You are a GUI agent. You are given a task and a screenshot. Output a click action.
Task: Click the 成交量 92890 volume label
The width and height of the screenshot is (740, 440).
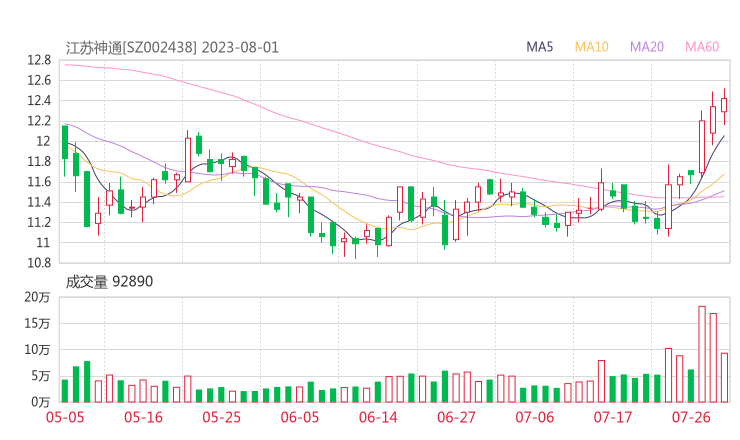tap(109, 282)
